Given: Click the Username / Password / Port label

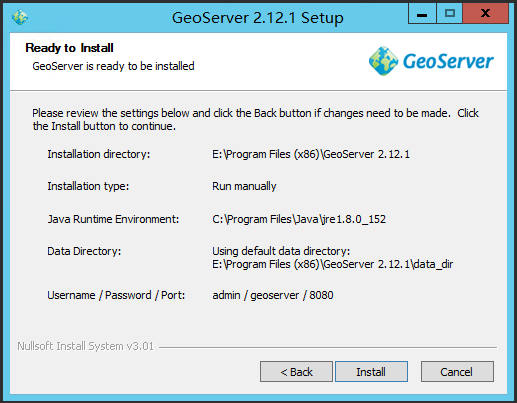Looking at the screenshot, I should click(x=116, y=295).
